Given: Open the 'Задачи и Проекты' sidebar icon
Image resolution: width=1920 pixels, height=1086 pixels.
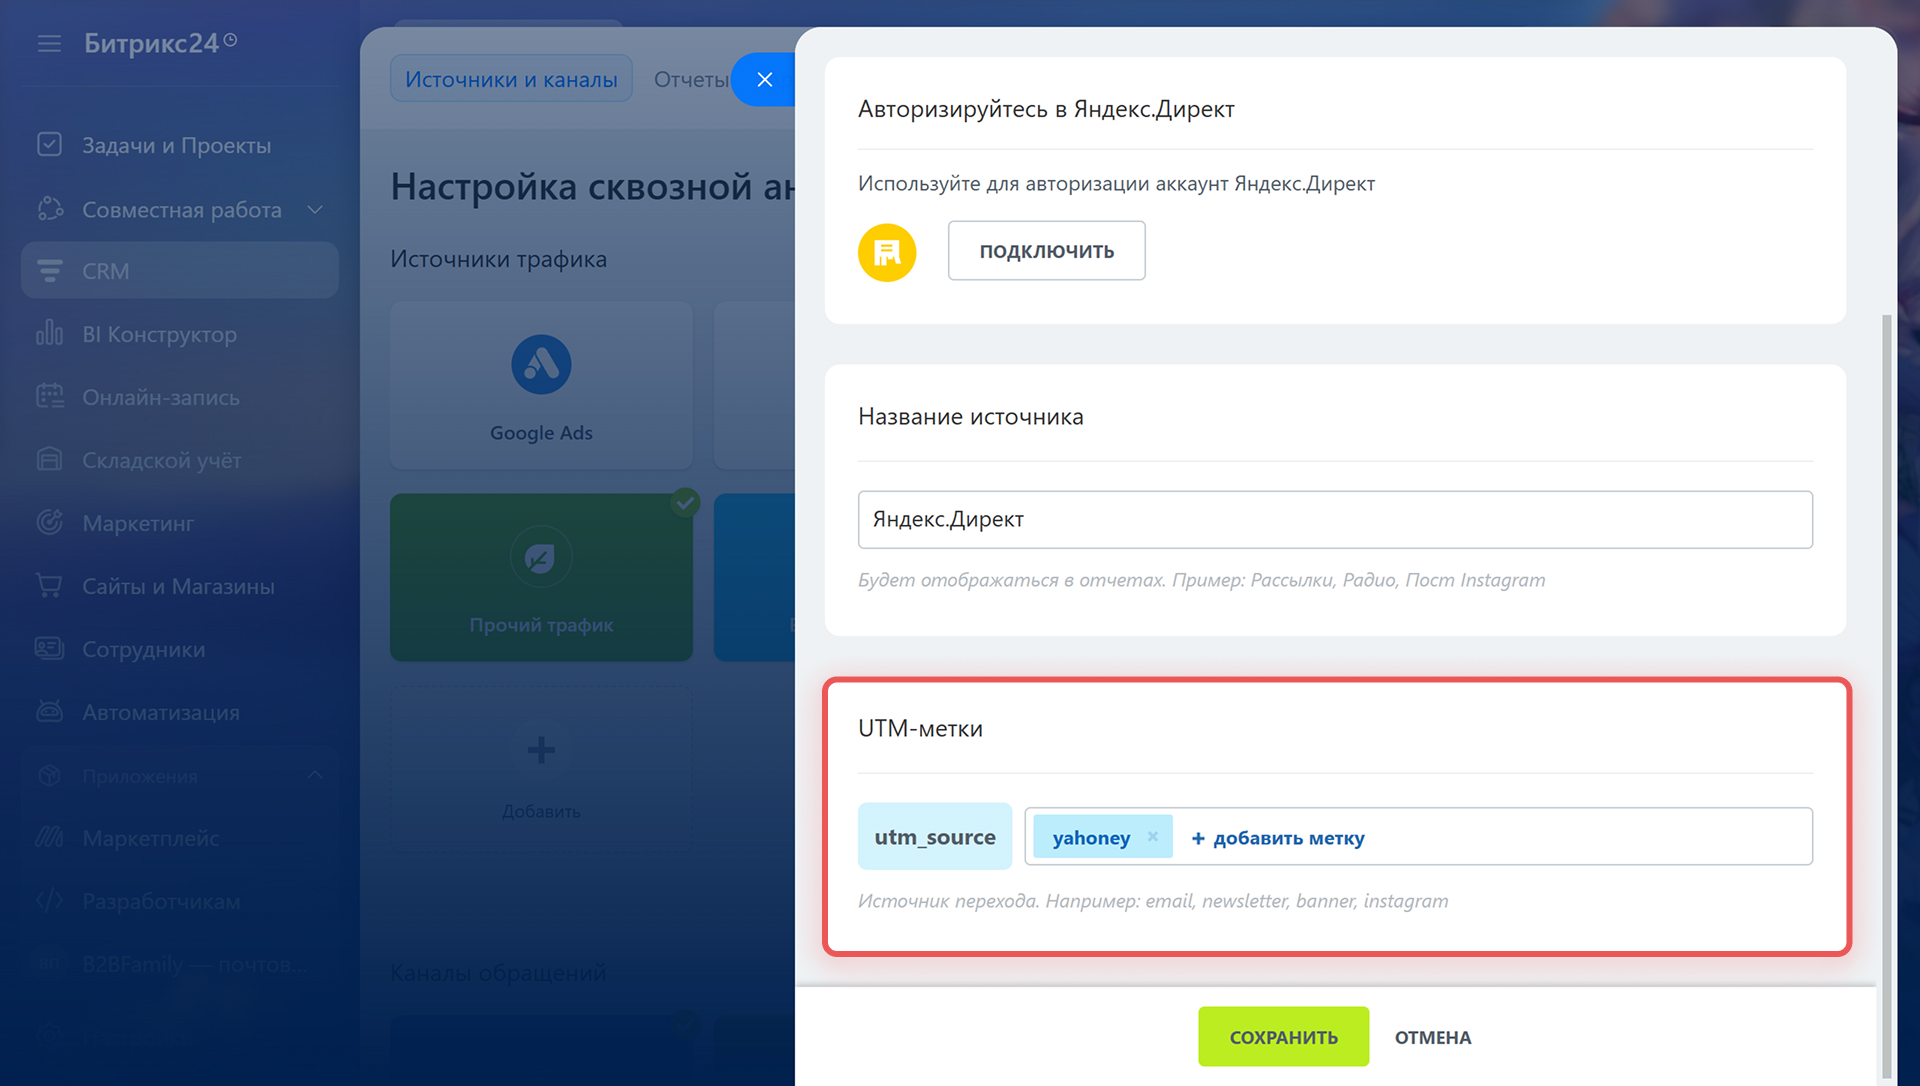Looking at the screenshot, I should click(49, 145).
